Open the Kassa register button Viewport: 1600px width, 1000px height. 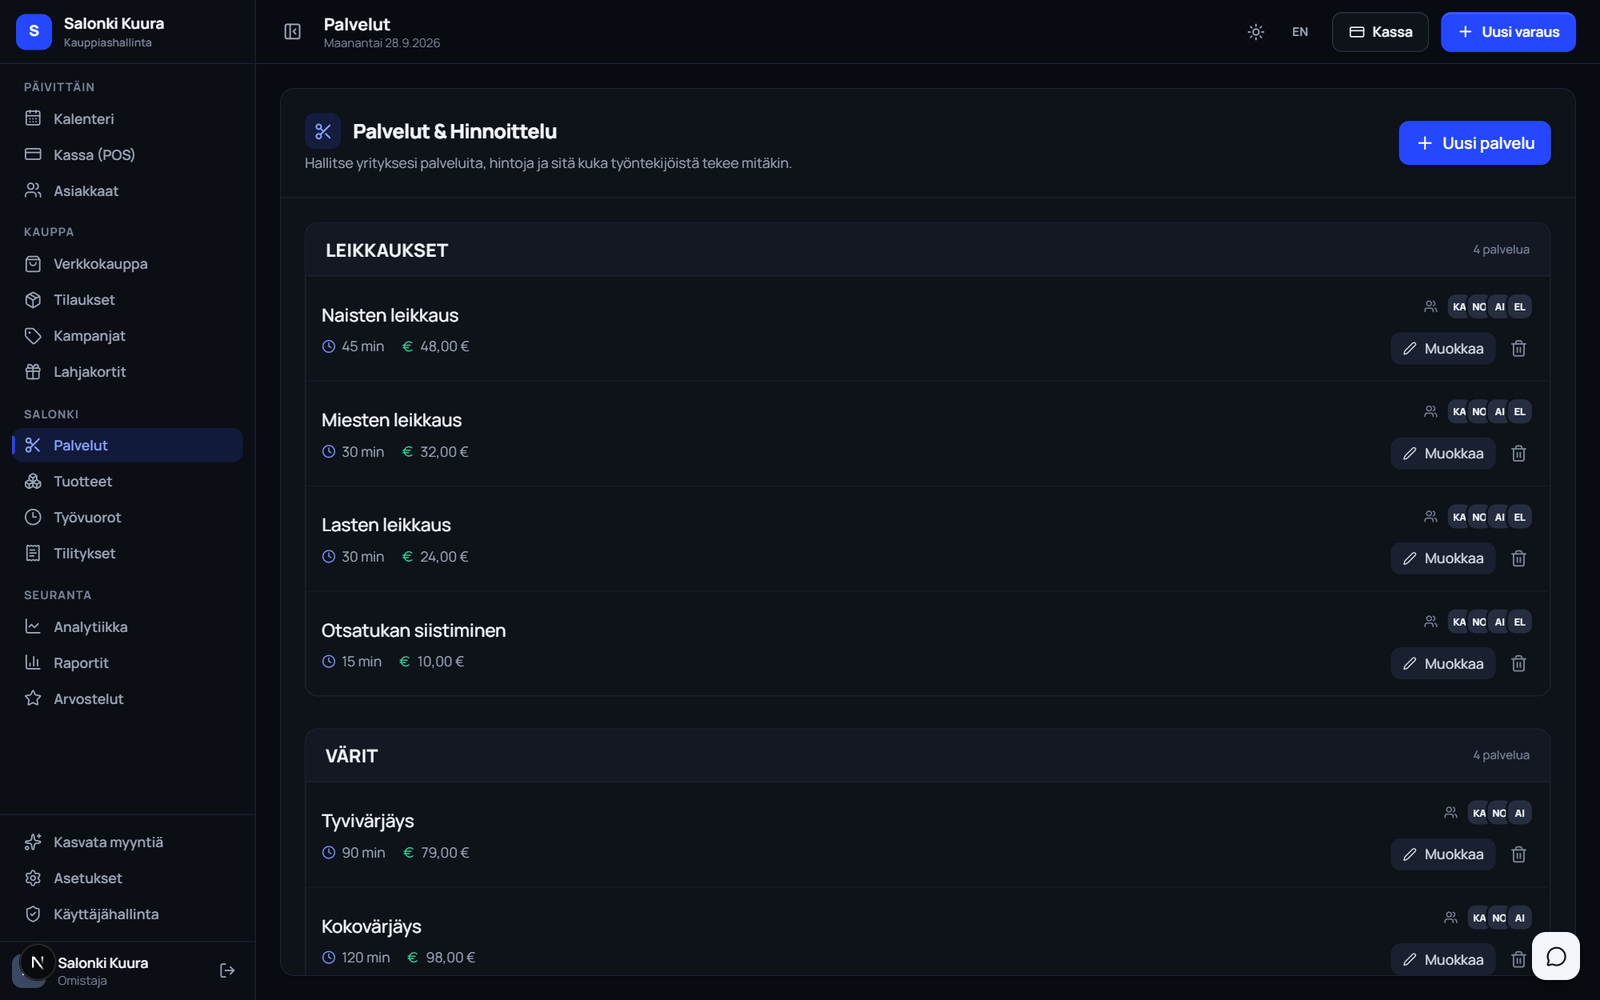(1380, 32)
